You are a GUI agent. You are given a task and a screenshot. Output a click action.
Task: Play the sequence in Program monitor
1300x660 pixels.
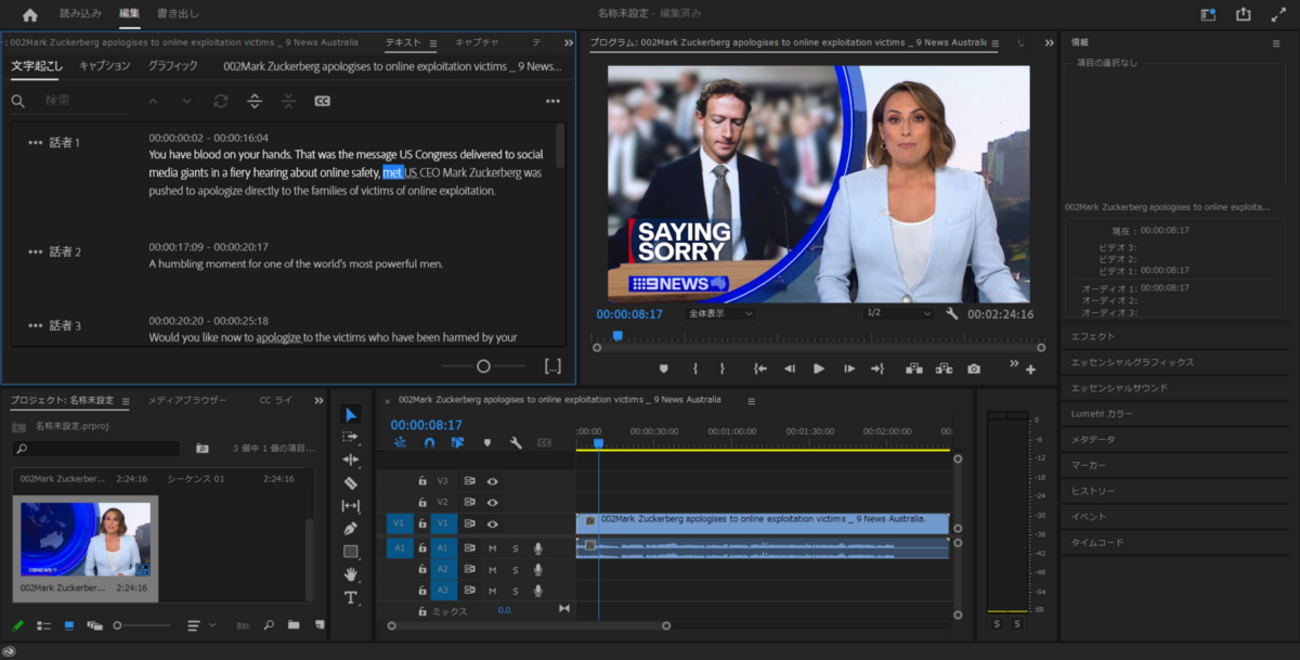(x=819, y=369)
